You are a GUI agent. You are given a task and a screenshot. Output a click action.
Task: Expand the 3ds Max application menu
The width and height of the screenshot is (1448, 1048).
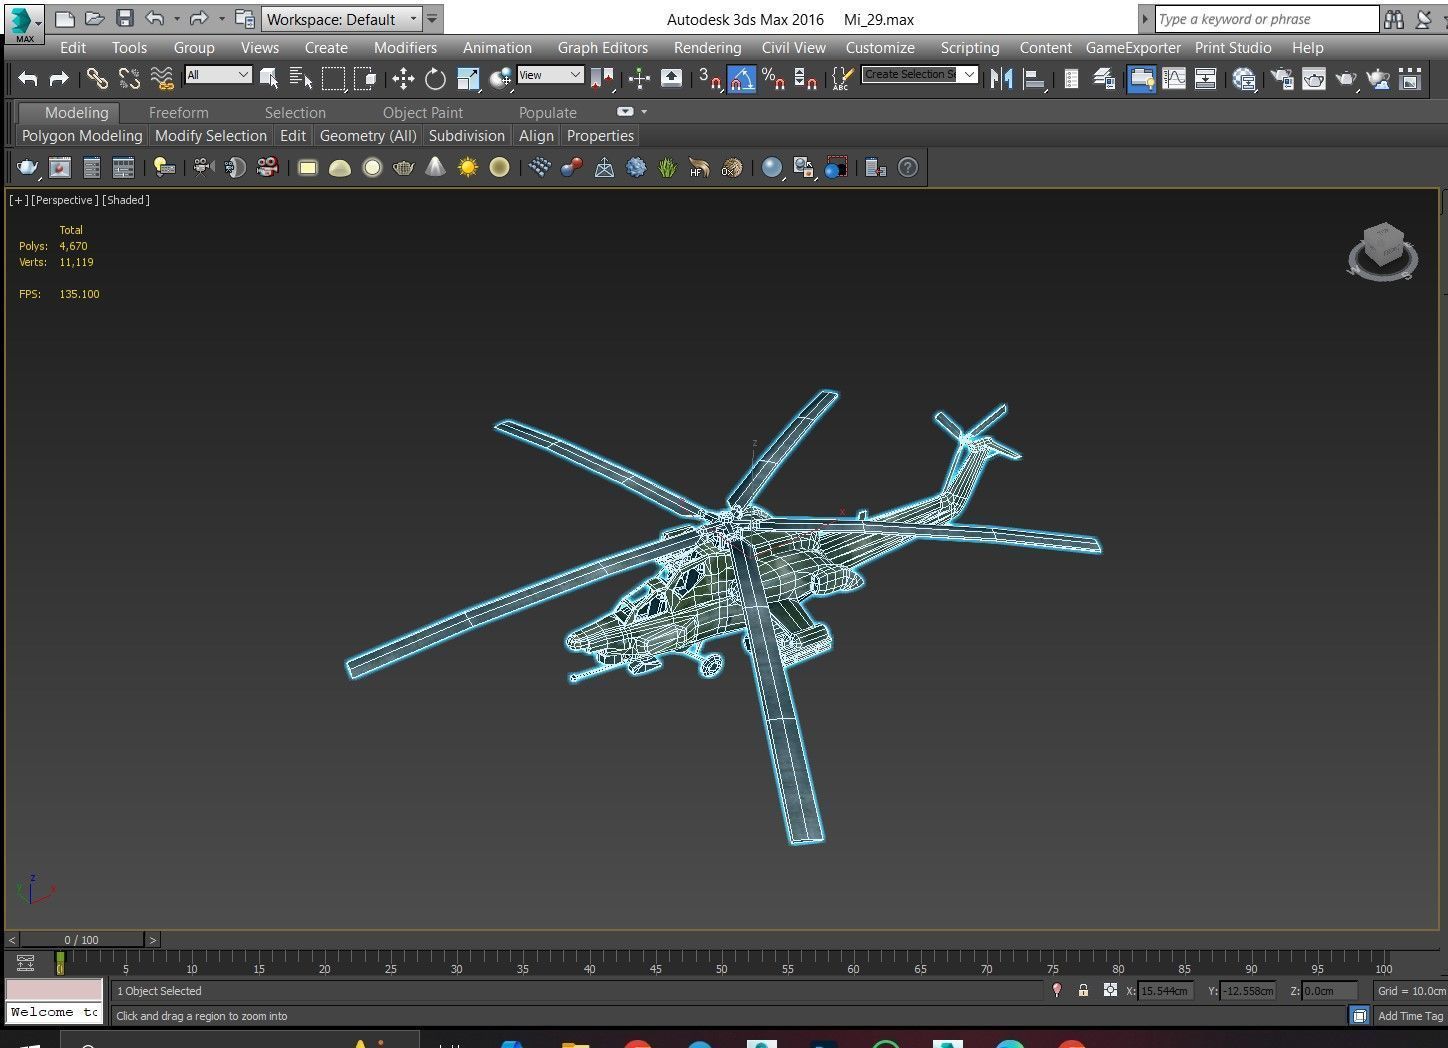coord(24,24)
